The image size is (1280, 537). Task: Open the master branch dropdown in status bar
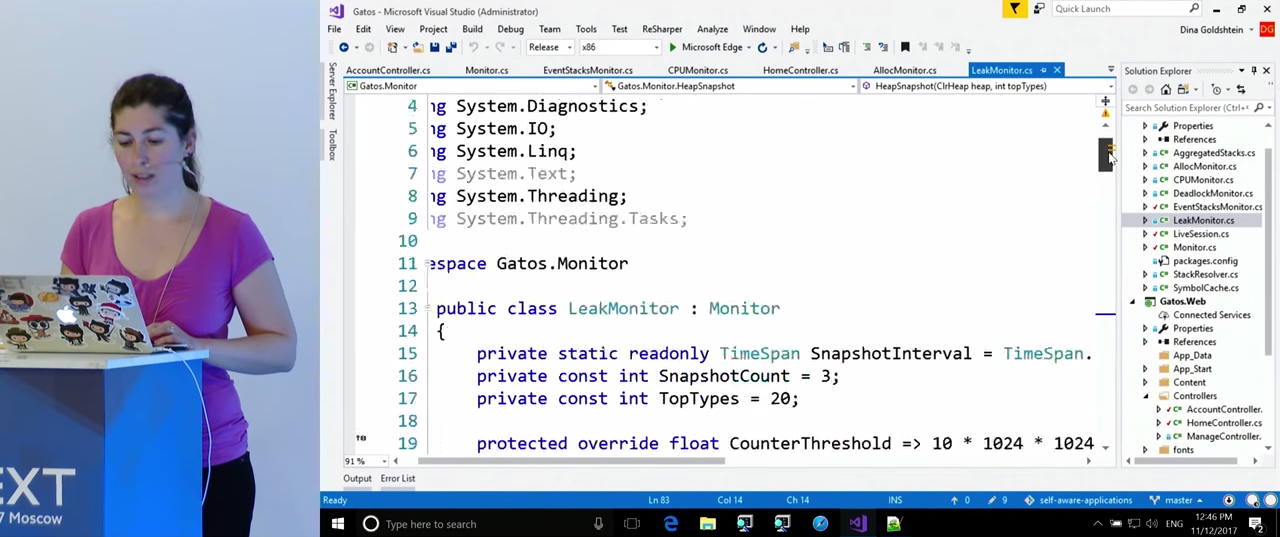1177,500
